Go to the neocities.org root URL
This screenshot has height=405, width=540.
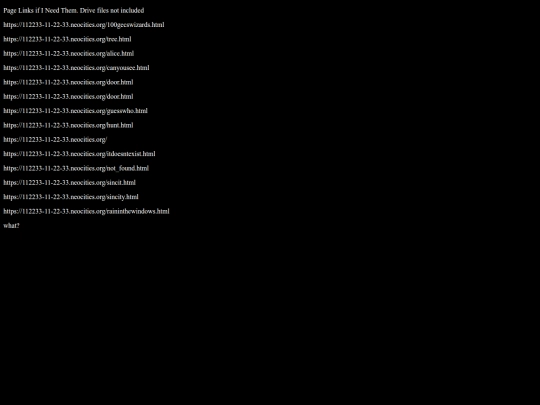(55, 139)
